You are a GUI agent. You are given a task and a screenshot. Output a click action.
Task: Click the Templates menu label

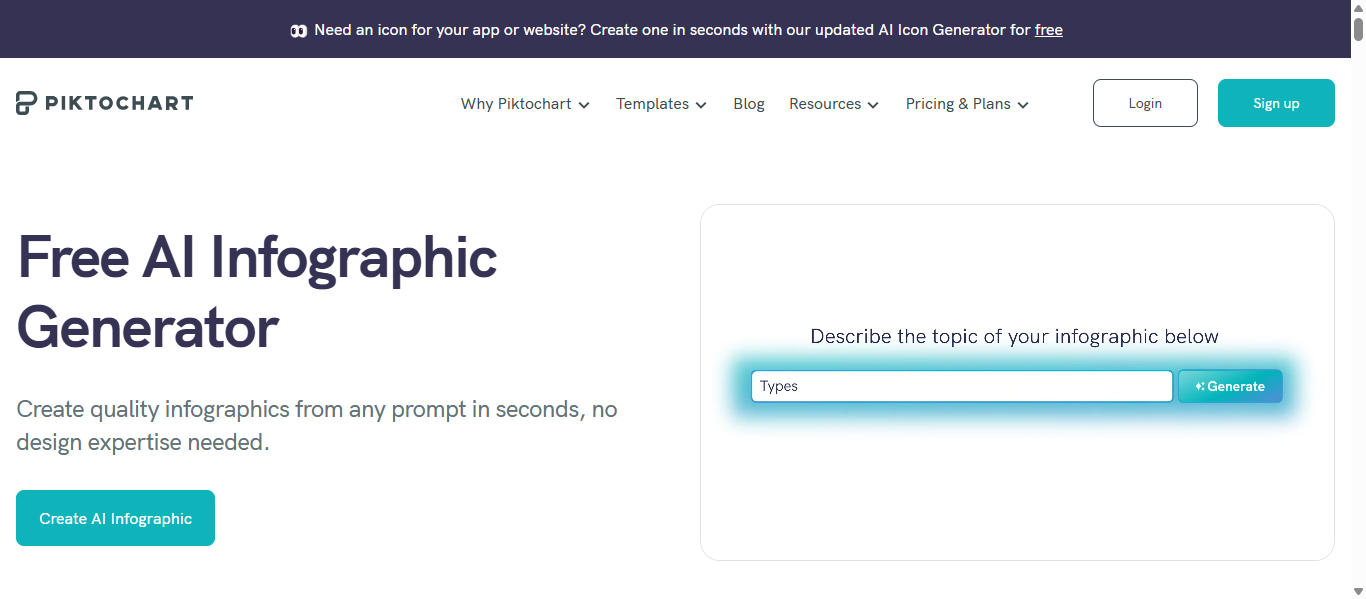click(652, 104)
